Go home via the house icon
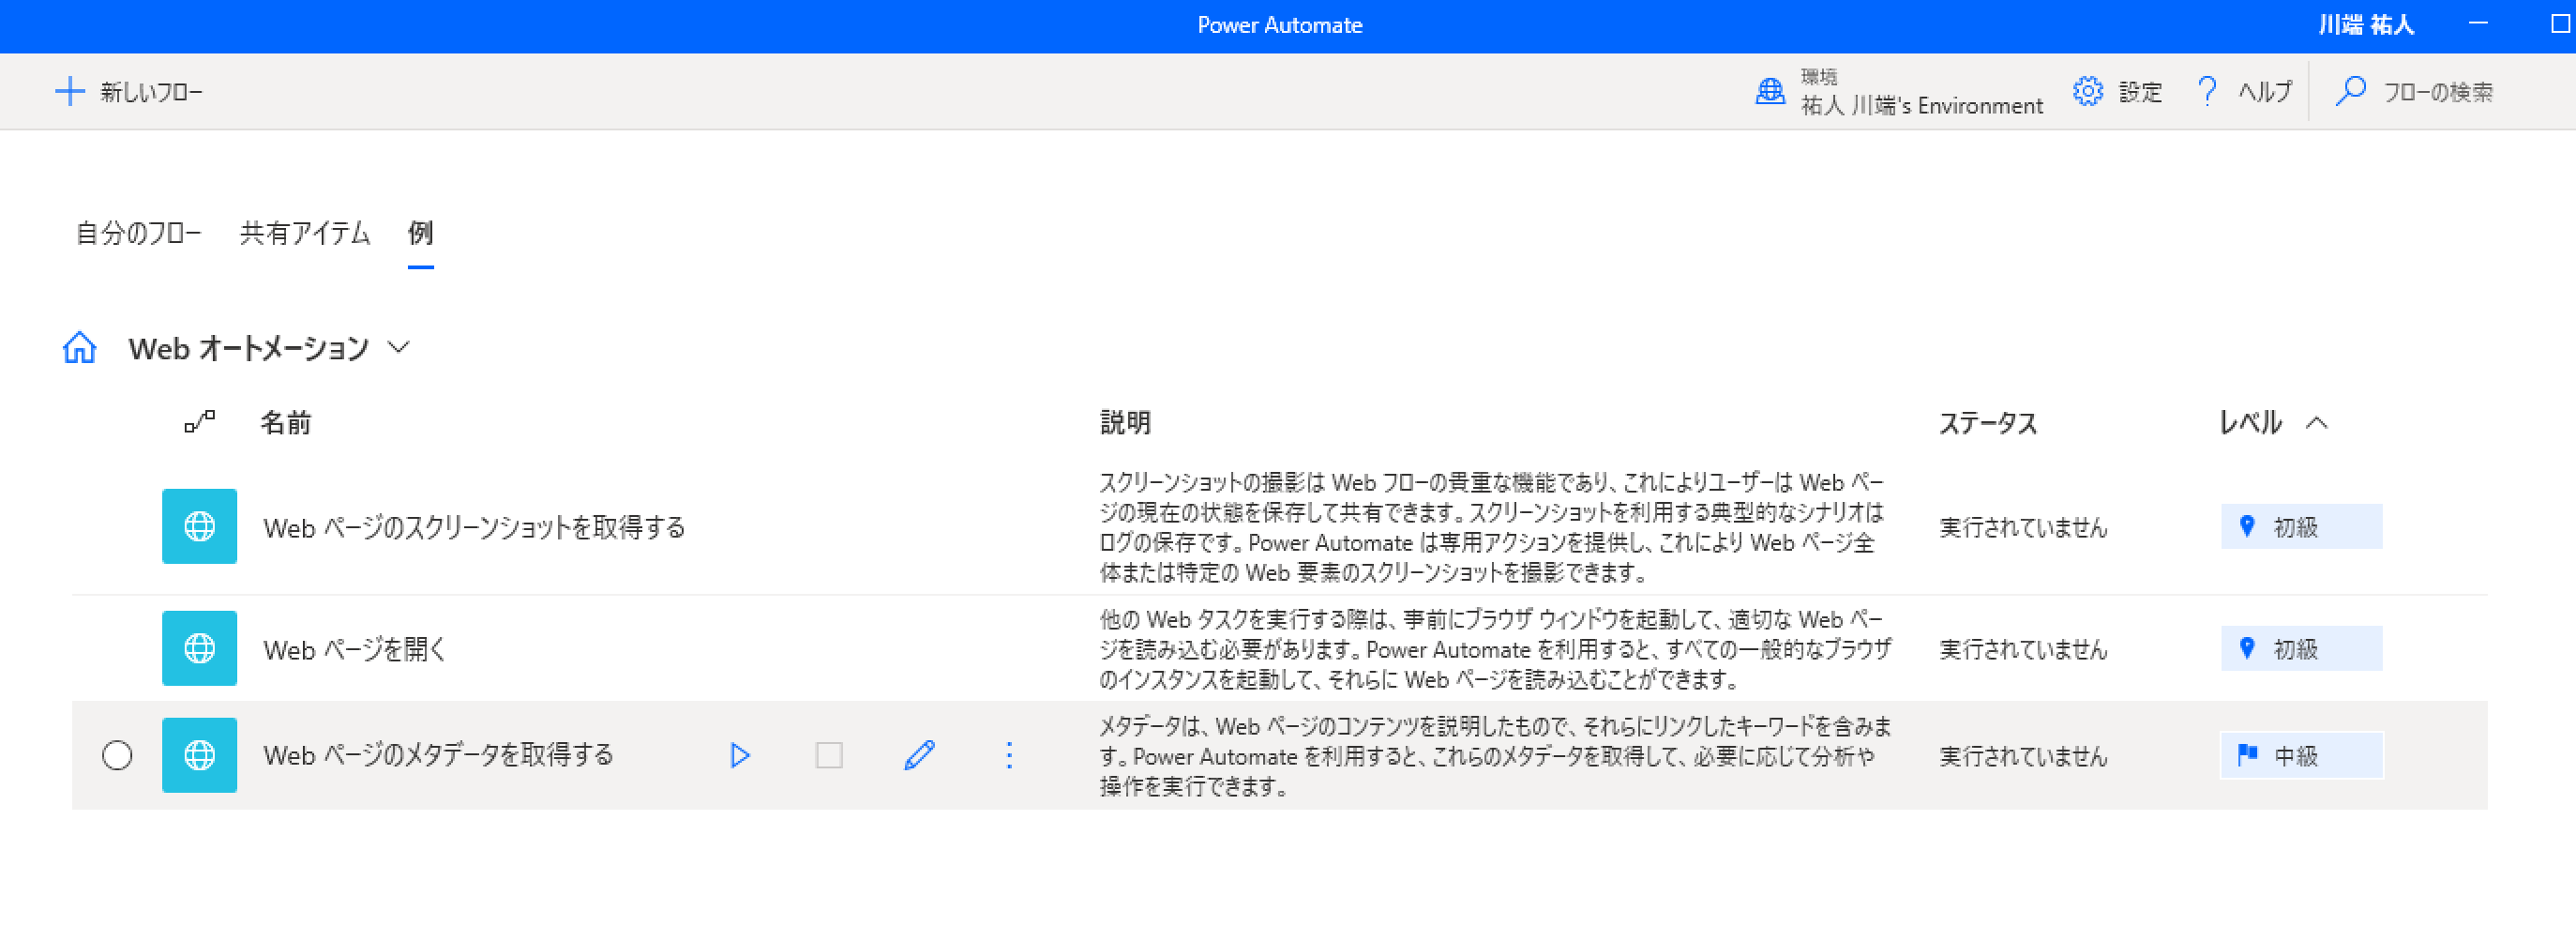2576x926 pixels. click(x=80, y=348)
